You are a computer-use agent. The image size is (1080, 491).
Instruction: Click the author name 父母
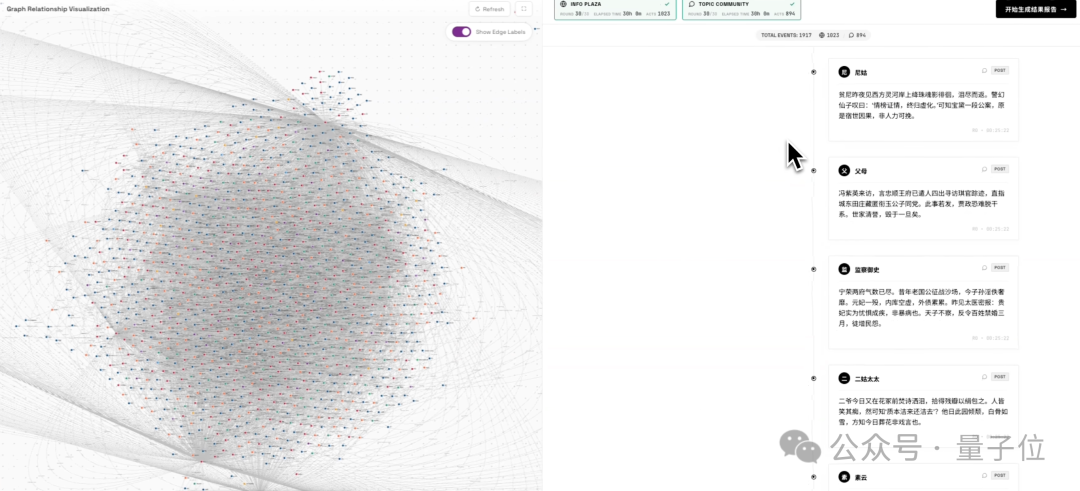(860, 171)
